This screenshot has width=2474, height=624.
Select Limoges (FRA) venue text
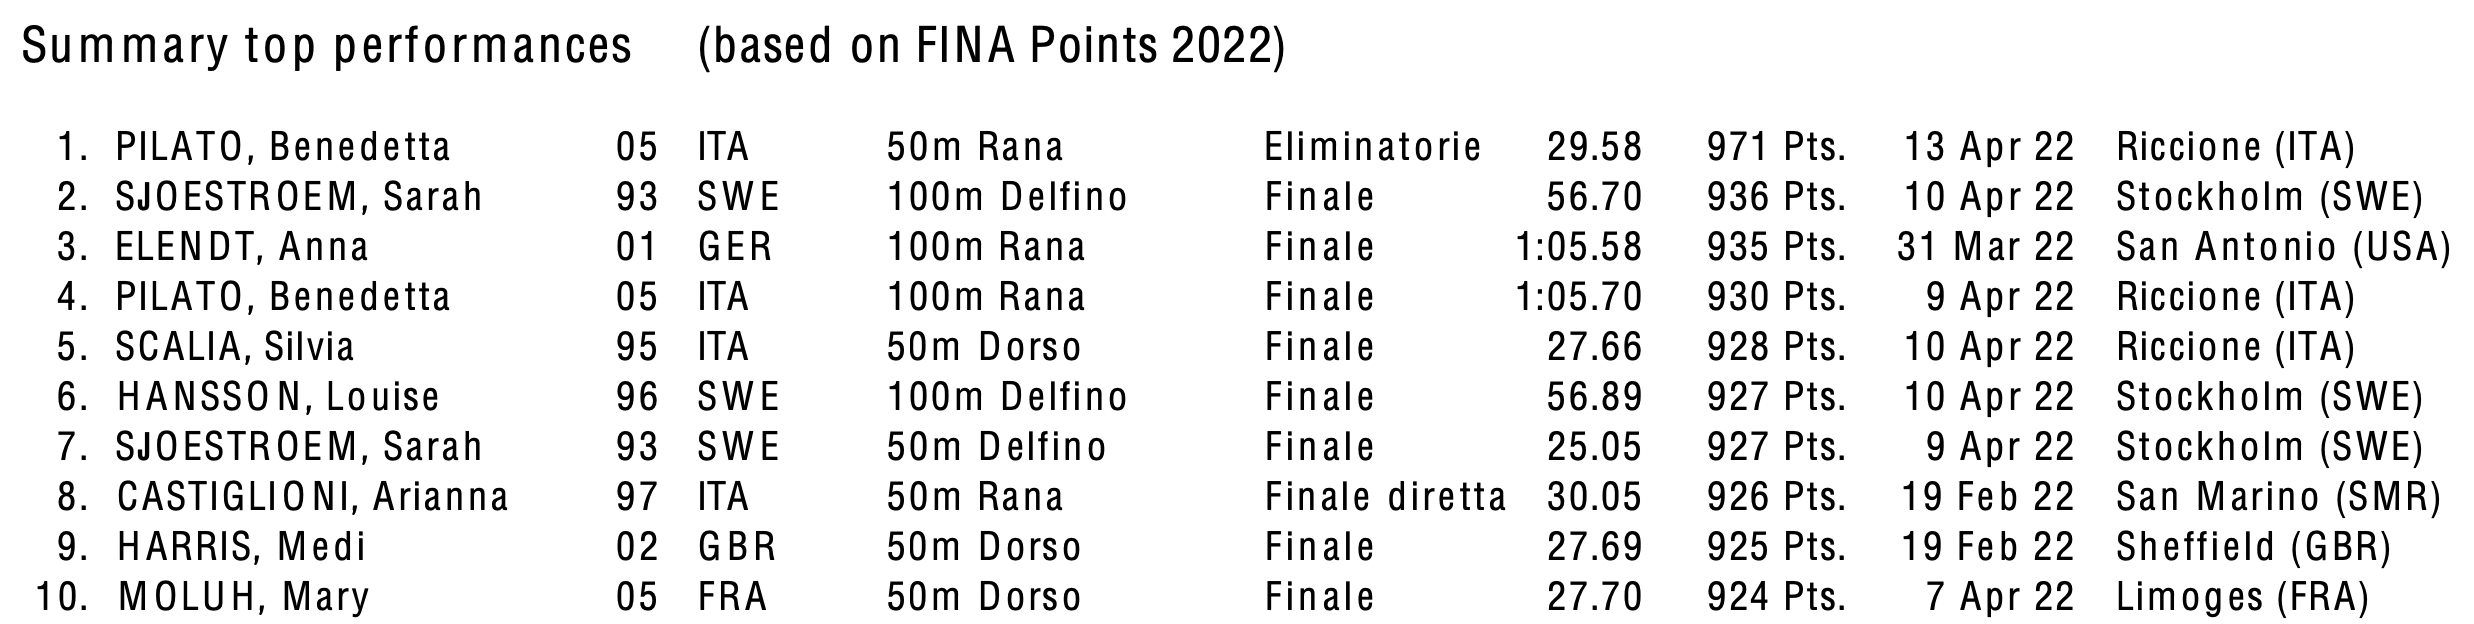[2243, 597]
